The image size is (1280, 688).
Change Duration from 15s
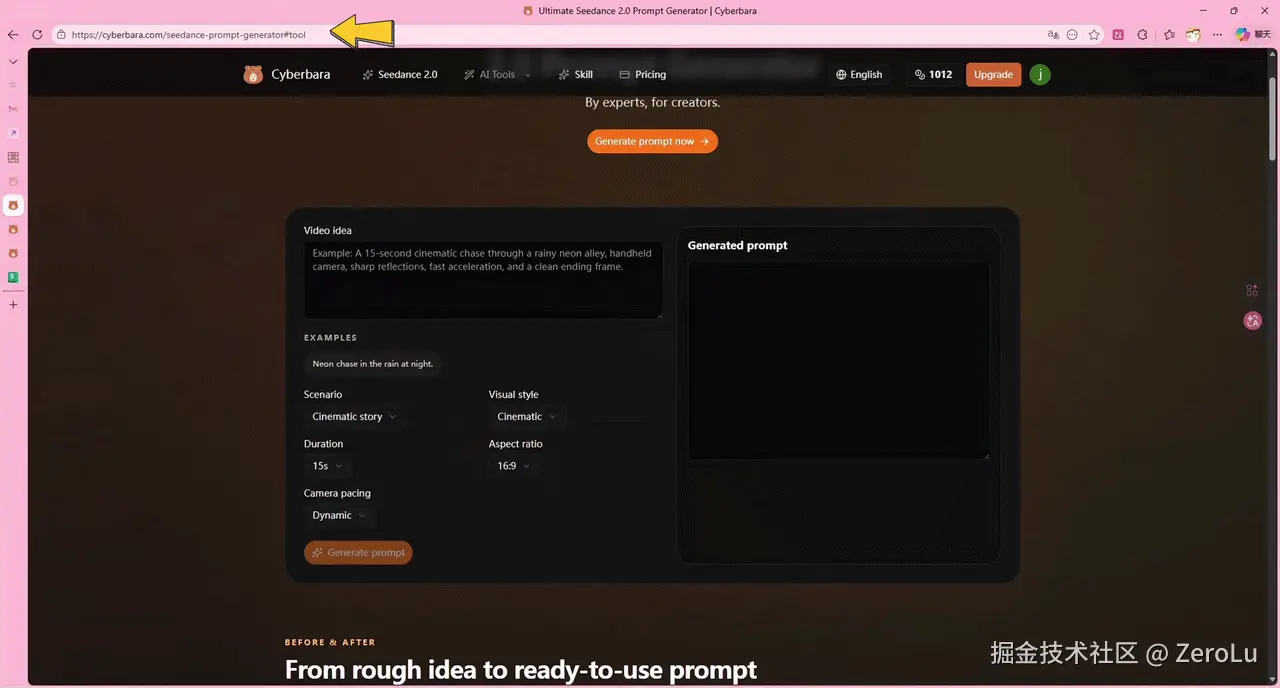[x=327, y=466]
